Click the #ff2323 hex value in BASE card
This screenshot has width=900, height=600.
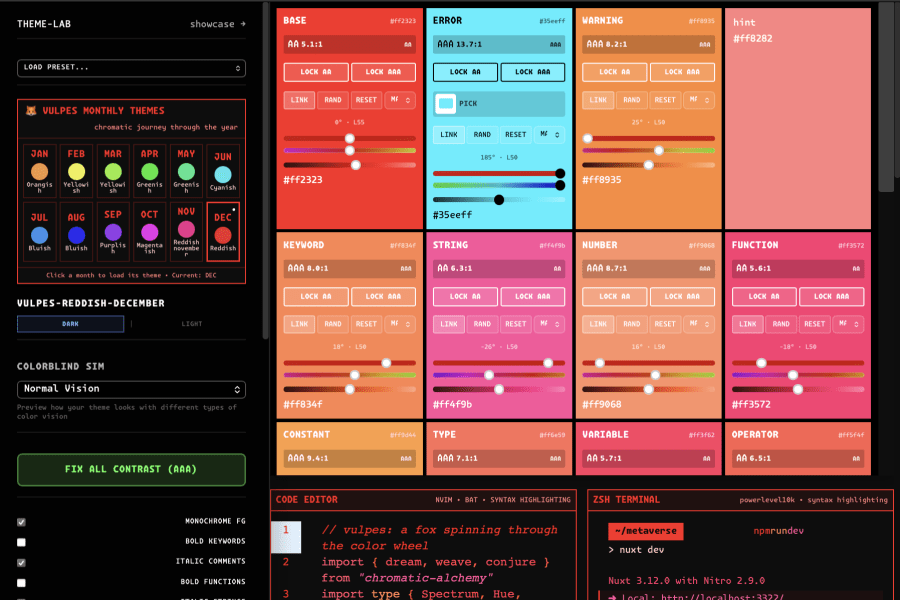302,180
